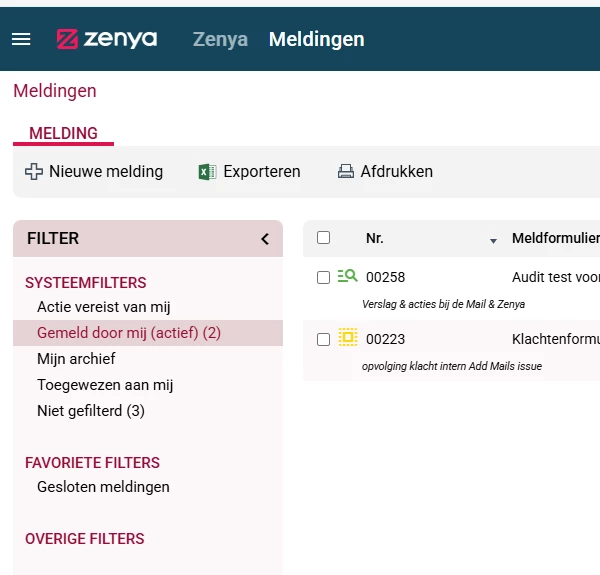The width and height of the screenshot is (600, 575).
Task: Check the box for melding 00223
Action: pos(323,339)
